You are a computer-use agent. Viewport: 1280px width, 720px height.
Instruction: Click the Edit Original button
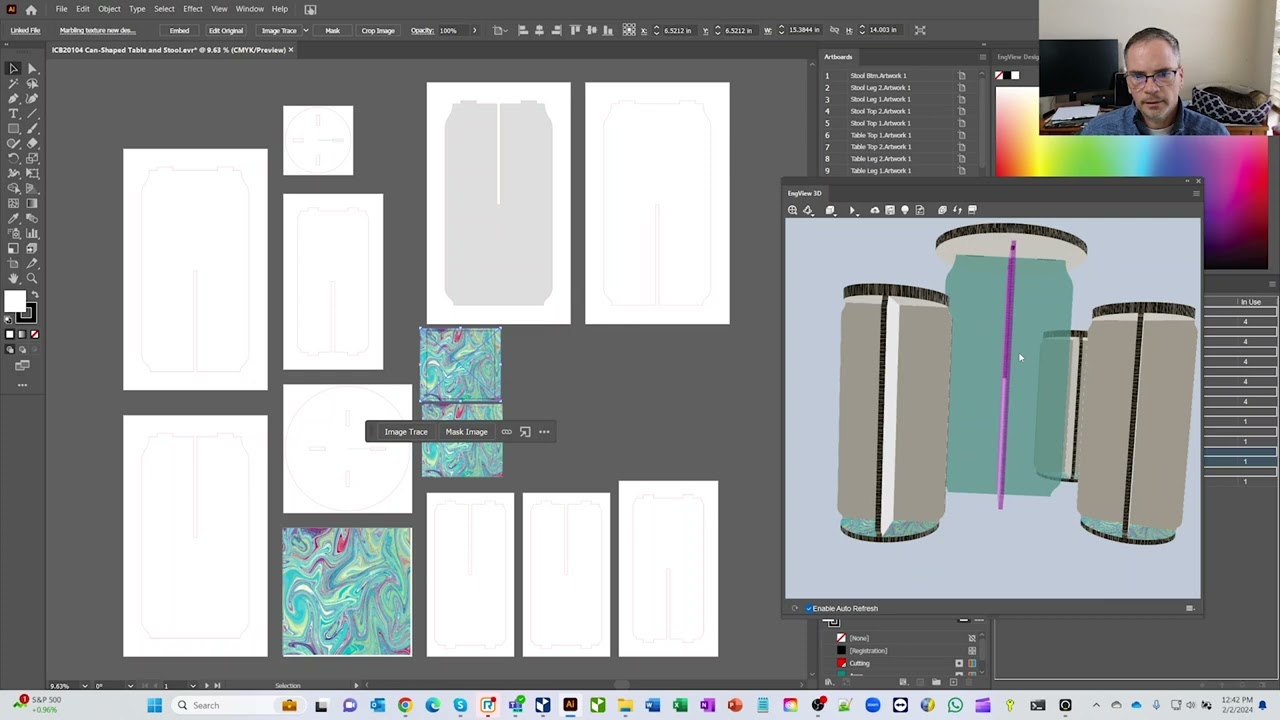point(226,30)
